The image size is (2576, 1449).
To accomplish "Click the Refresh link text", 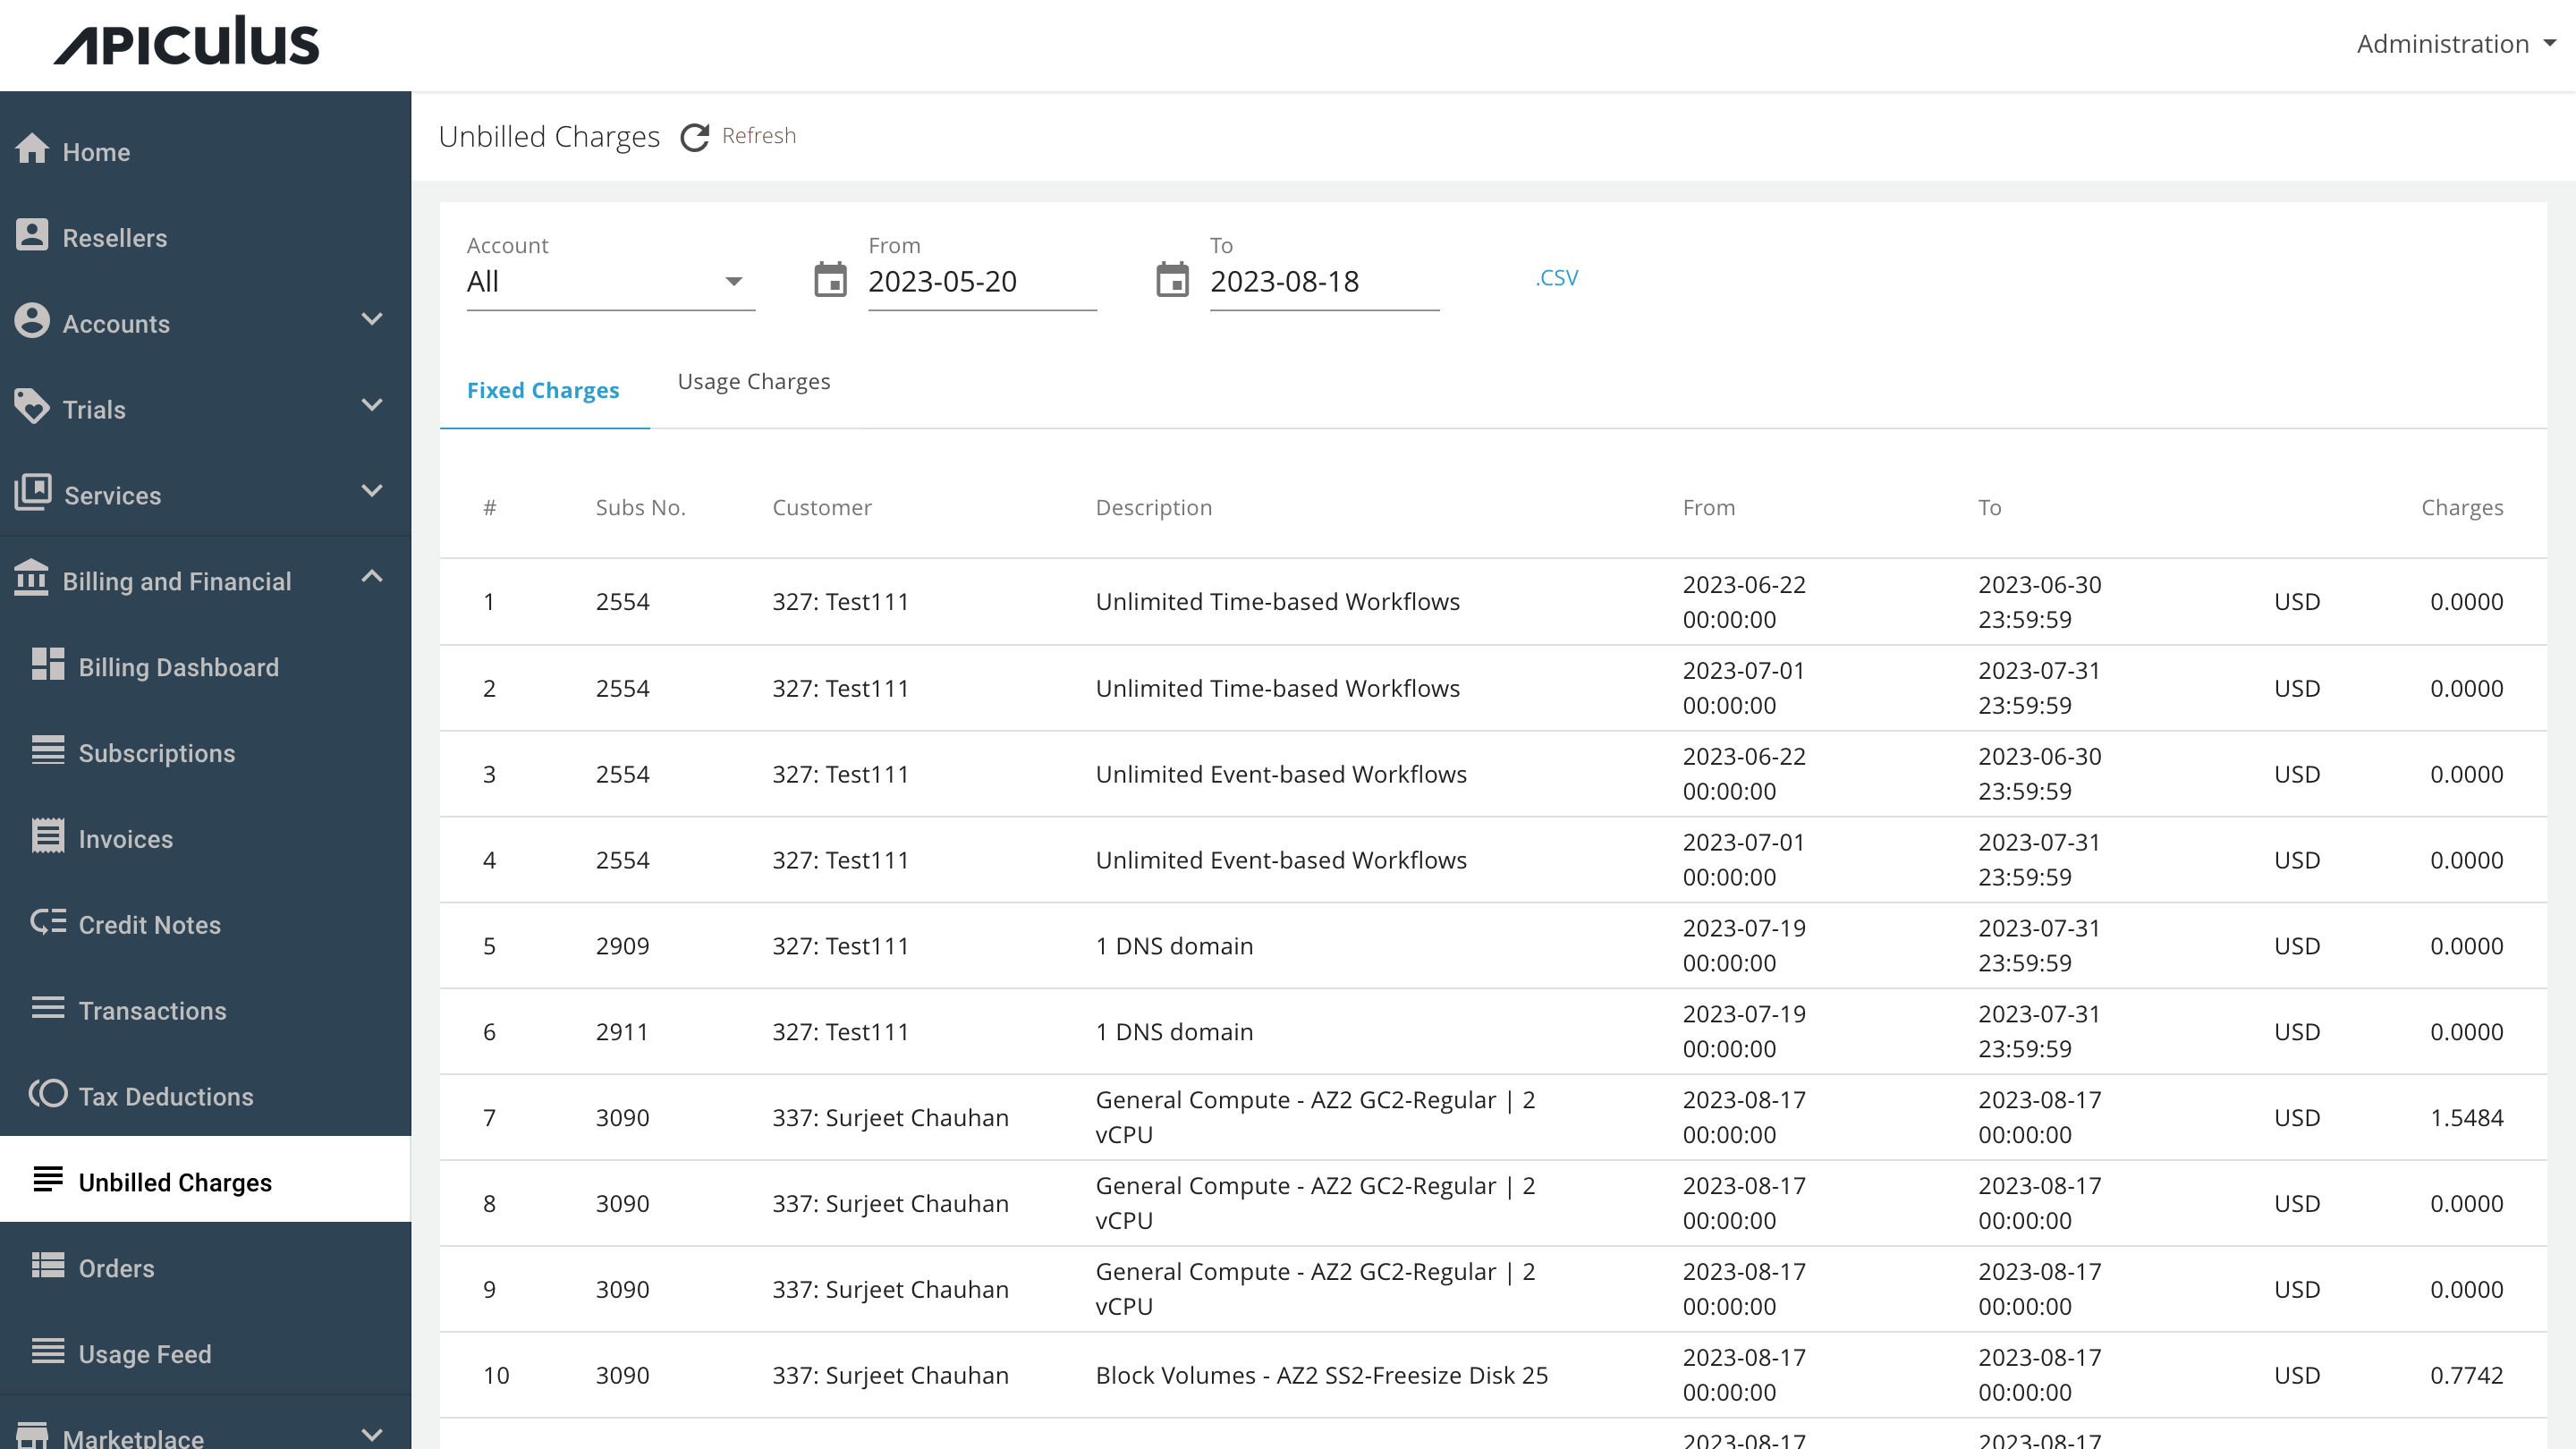I will tap(759, 136).
